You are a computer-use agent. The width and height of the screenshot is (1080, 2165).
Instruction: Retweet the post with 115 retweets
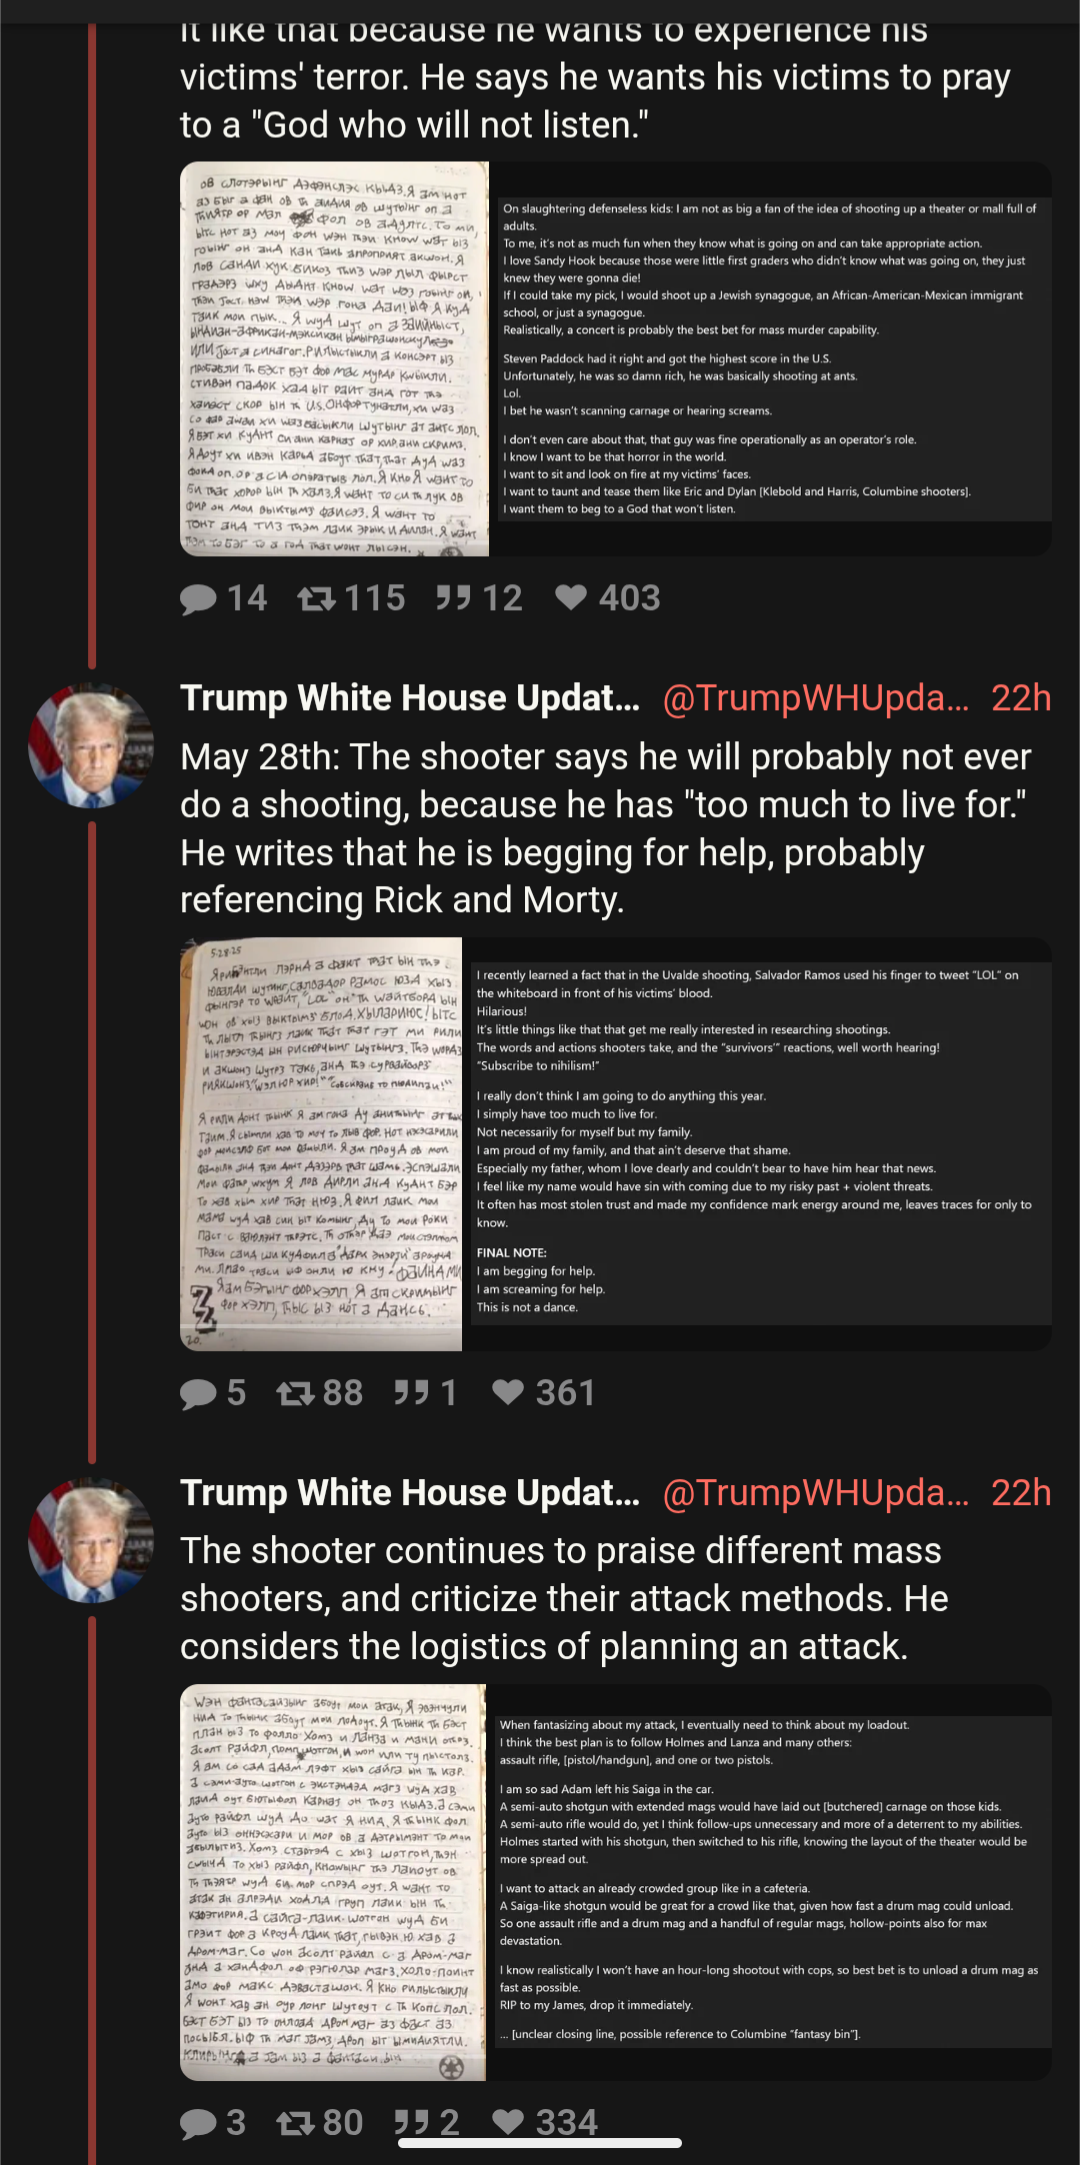click(x=351, y=598)
